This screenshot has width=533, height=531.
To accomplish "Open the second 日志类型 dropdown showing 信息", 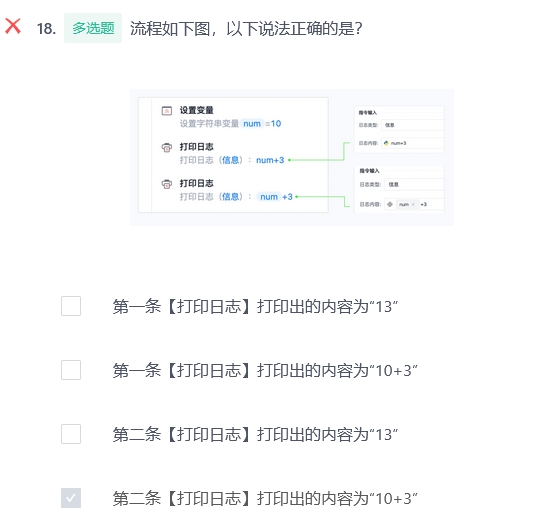I will [x=414, y=184].
